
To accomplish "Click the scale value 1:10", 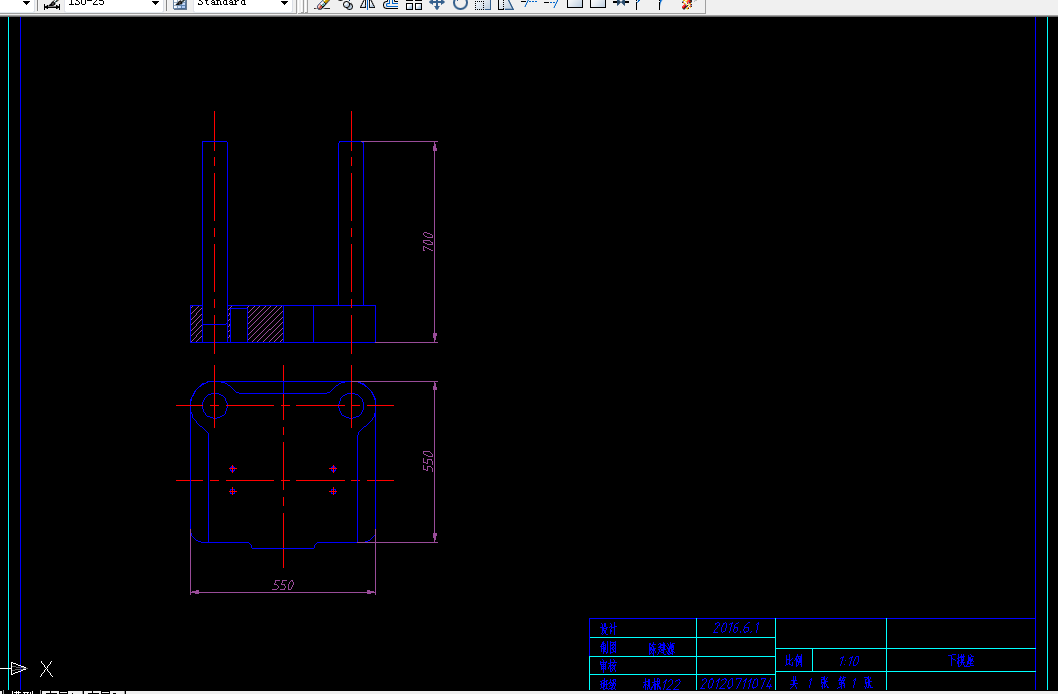I will pos(849,661).
